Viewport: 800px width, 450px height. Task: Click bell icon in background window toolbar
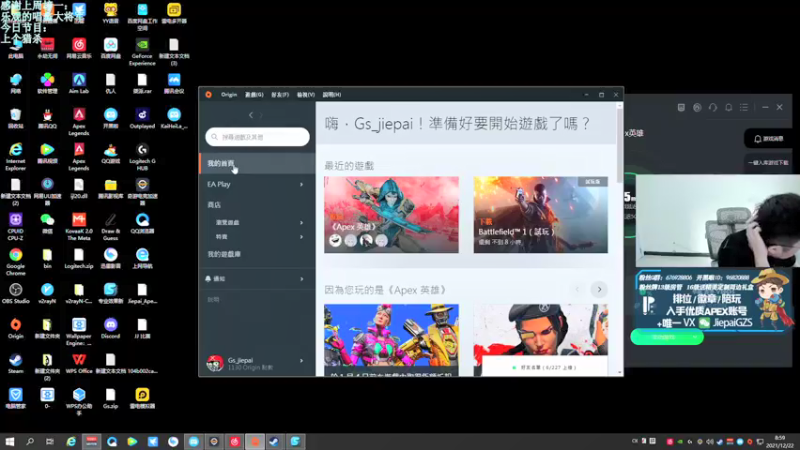click(x=729, y=108)
